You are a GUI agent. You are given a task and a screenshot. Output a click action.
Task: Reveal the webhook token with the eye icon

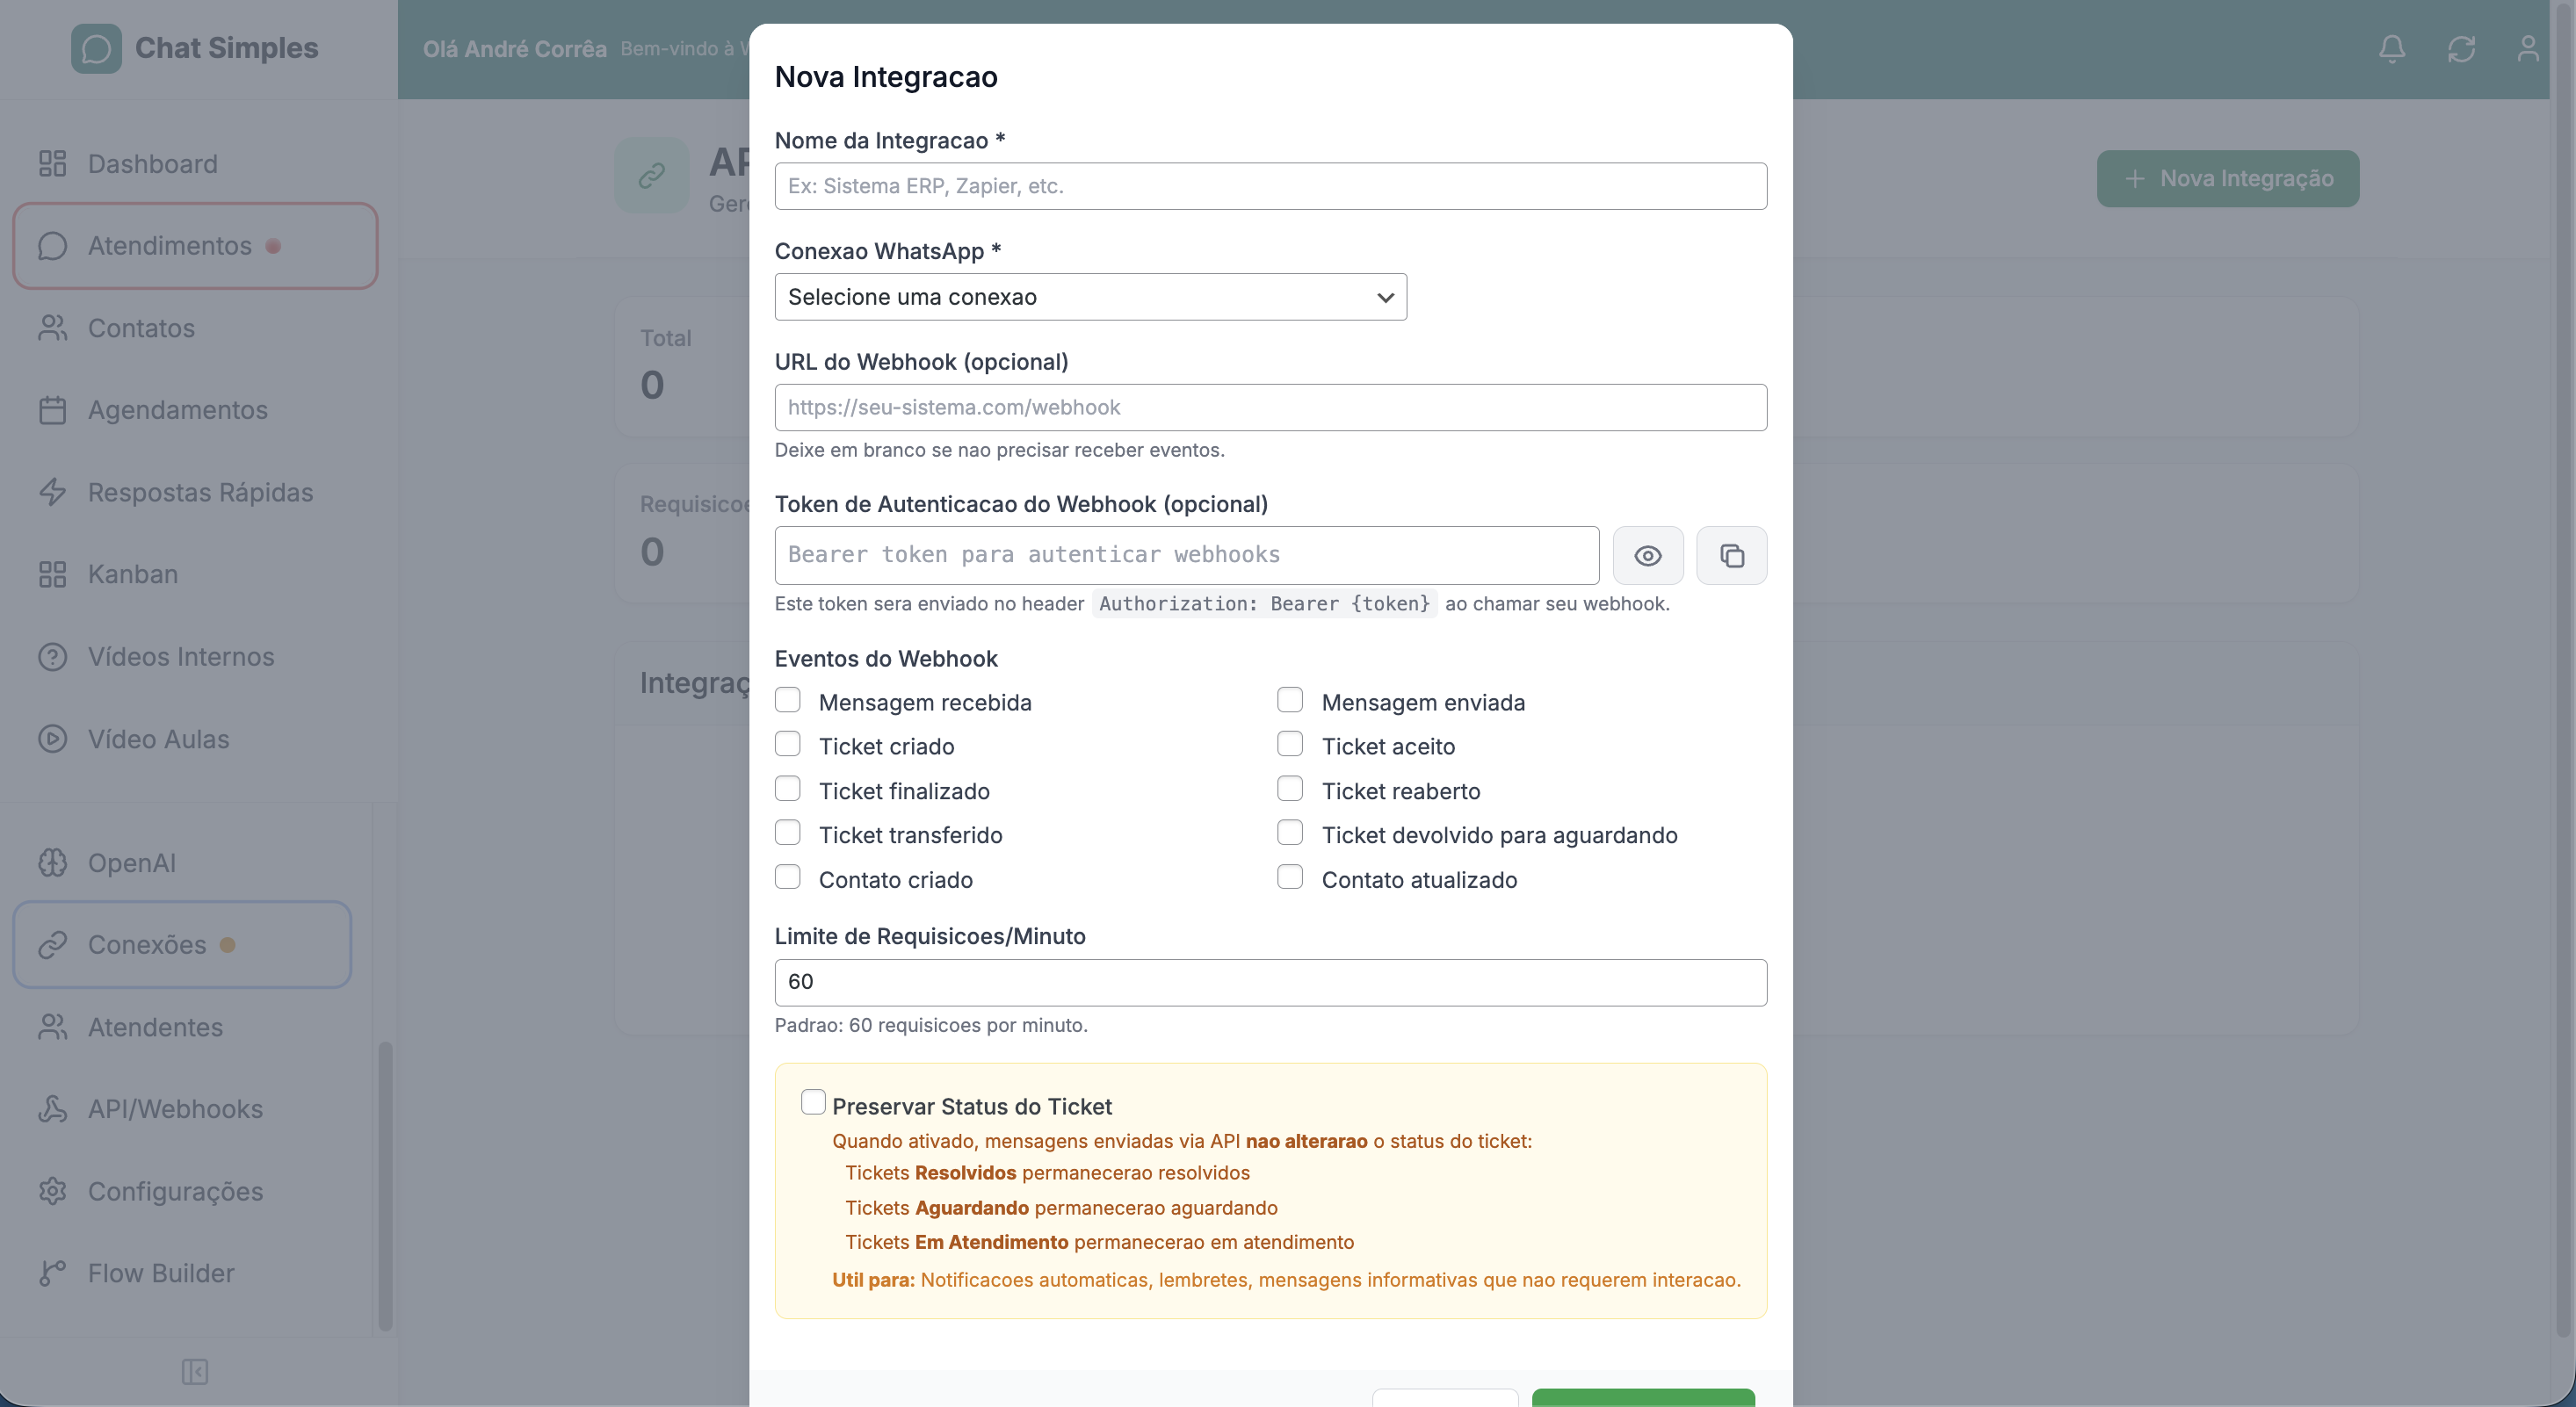pyautogui.click(x=1648, y=555)
